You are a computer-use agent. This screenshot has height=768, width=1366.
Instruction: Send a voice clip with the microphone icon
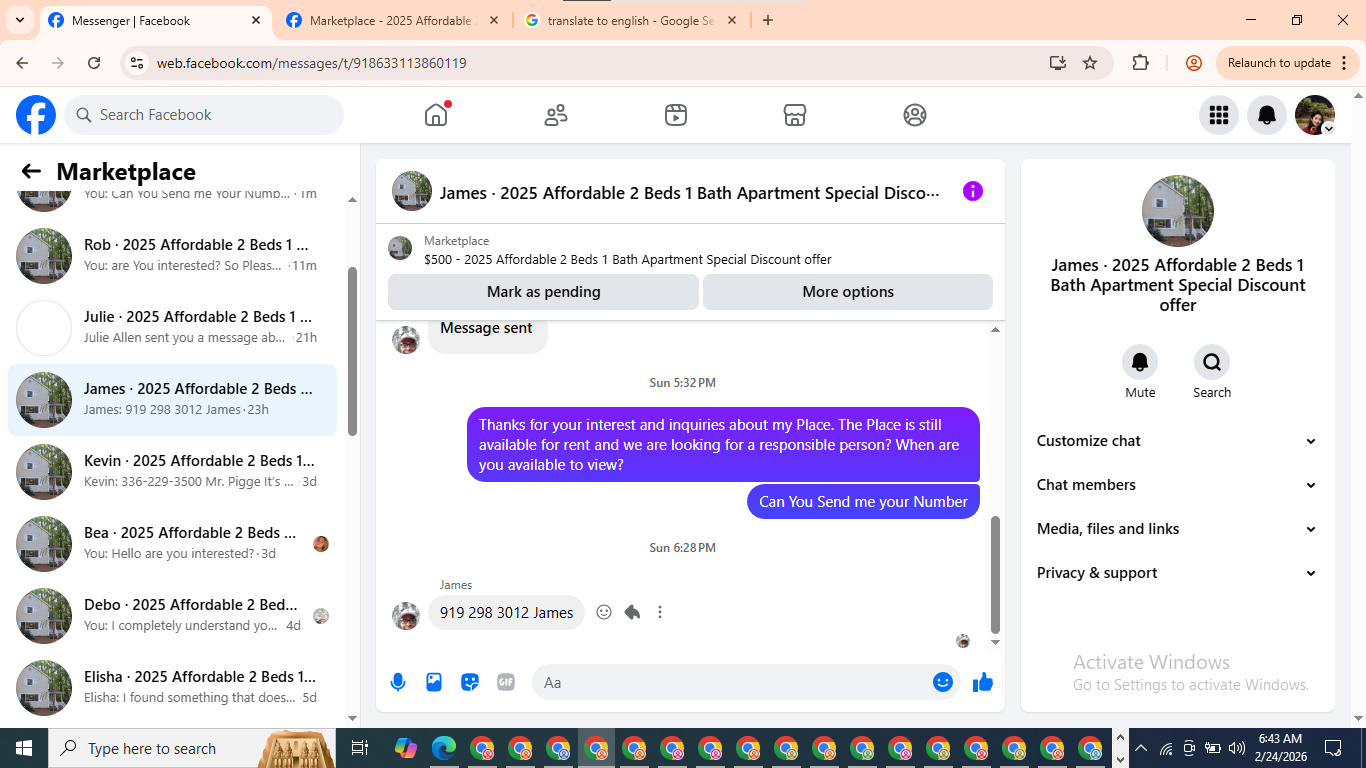coord(398,682)
